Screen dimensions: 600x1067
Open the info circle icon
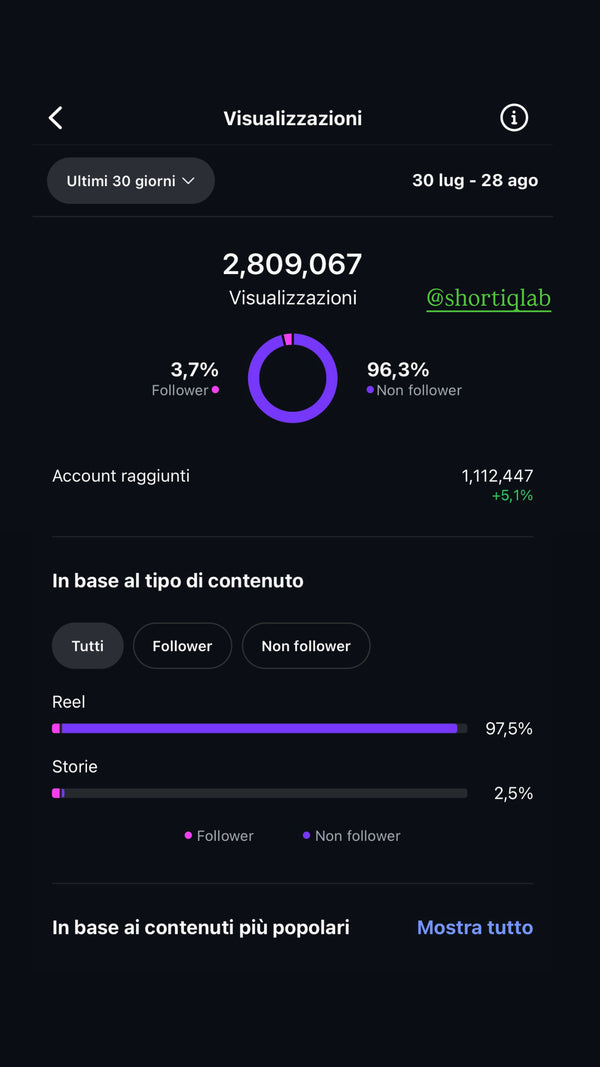[514, 118]
